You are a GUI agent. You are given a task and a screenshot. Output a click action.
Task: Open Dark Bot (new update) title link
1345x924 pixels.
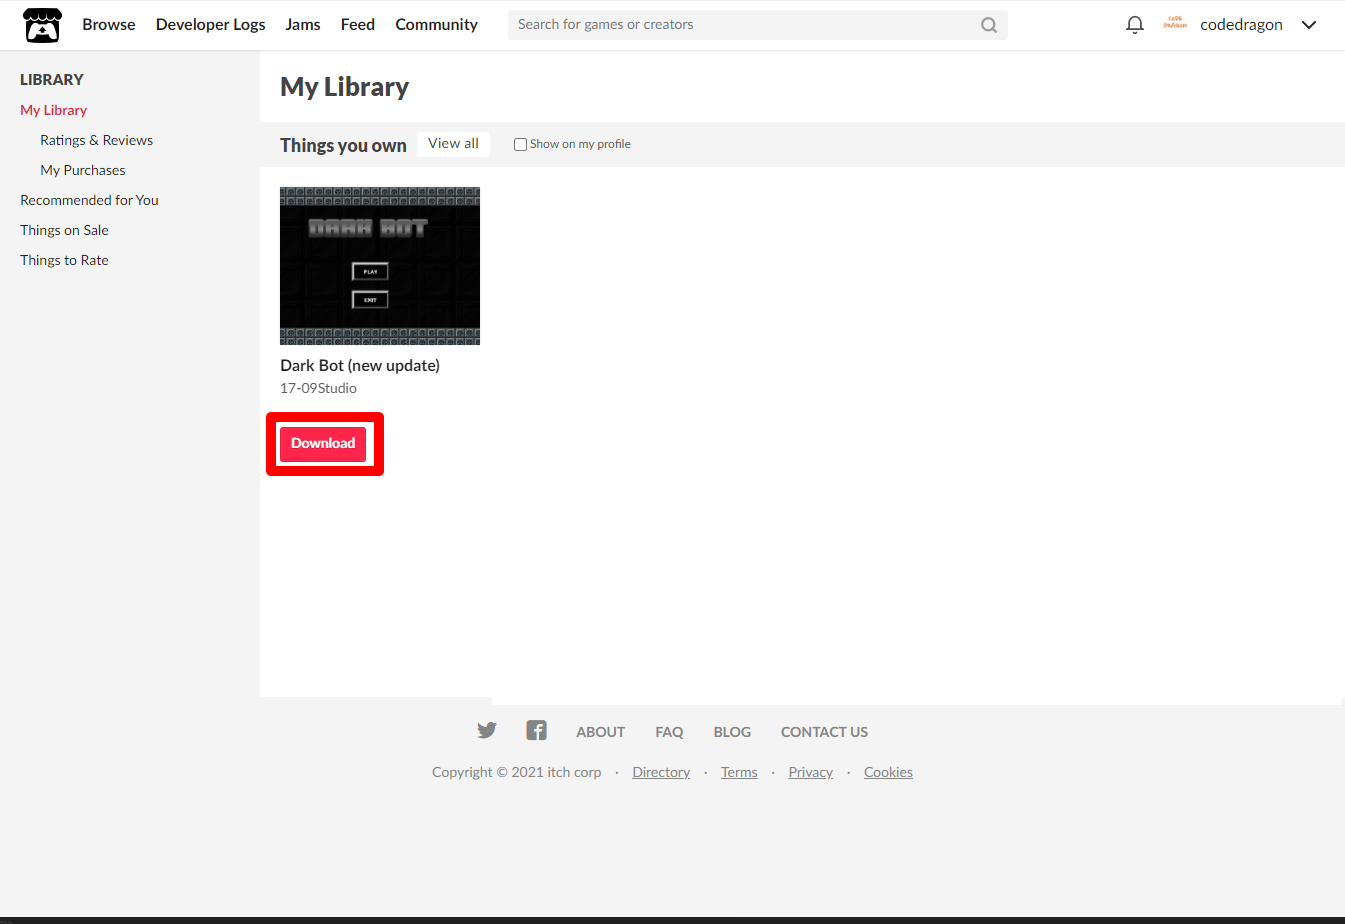(360, 365)
